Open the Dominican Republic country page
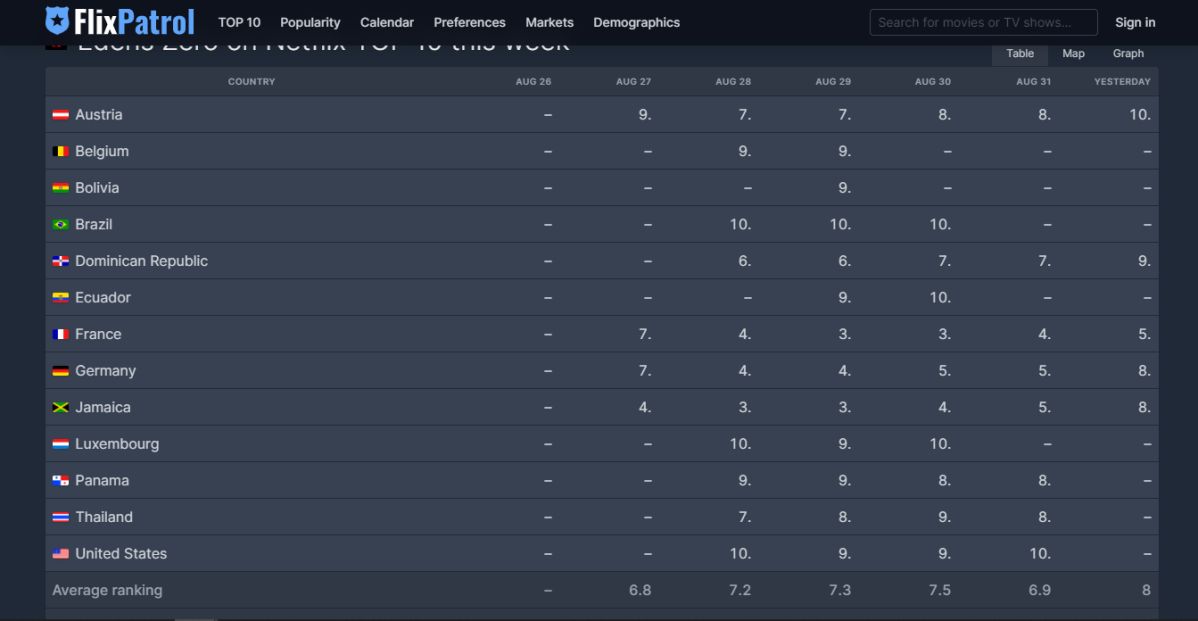Viewport: 1198px width, 621px height. click(x=142, y=261)
